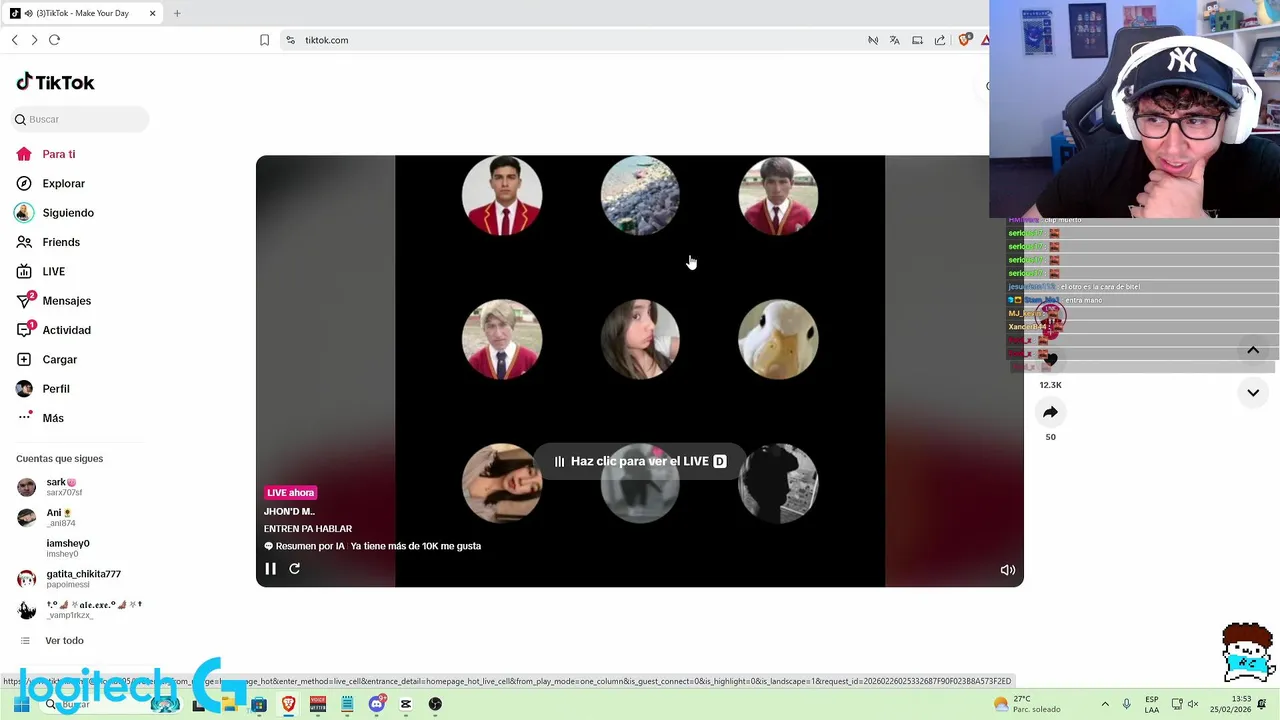Go to the Siguiendo feed
Image resolution: width=1280 pixels, height=720 pixels.
(68, 213)
